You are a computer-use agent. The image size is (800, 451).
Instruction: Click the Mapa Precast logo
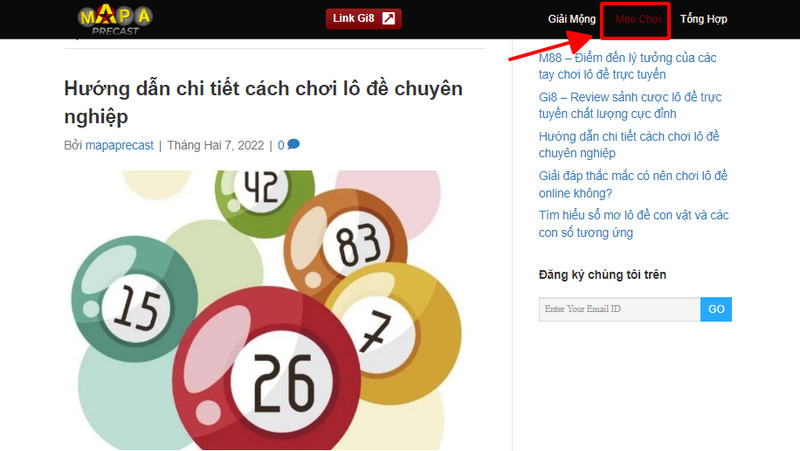pos(115,19)
